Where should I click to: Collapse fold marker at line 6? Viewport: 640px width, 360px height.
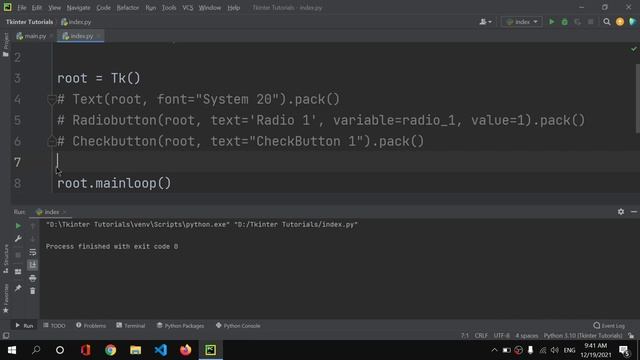point(51,142)
